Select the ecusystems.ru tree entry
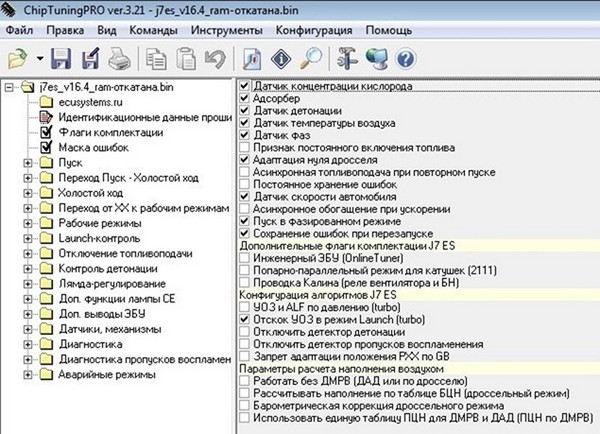 96,101
